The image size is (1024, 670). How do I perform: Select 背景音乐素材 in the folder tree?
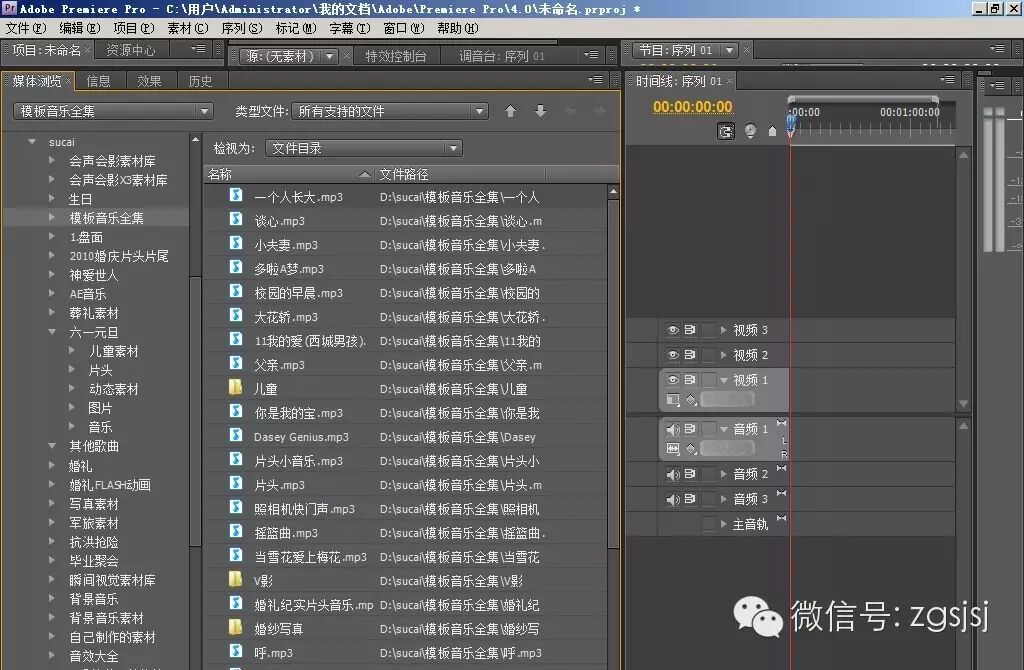pos(106,618)
